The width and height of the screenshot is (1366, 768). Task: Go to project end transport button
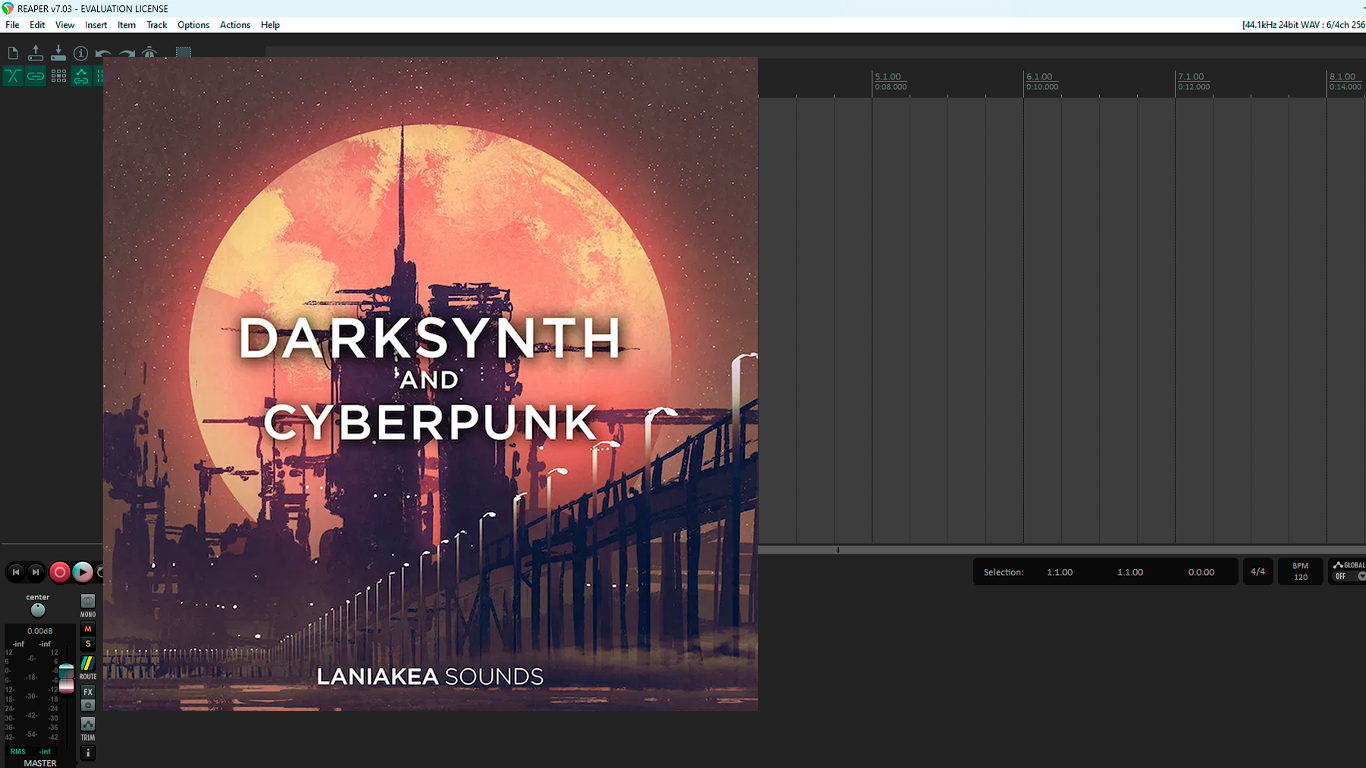click(36, 572)
